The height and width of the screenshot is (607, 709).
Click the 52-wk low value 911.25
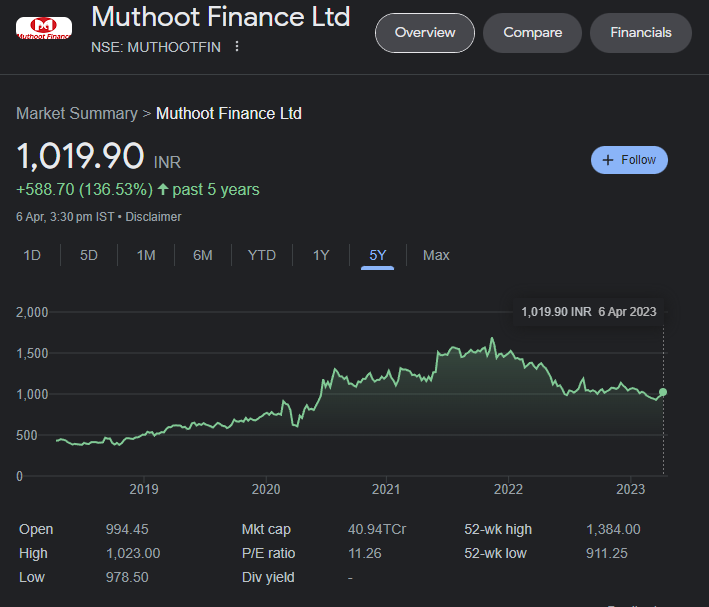607,553
